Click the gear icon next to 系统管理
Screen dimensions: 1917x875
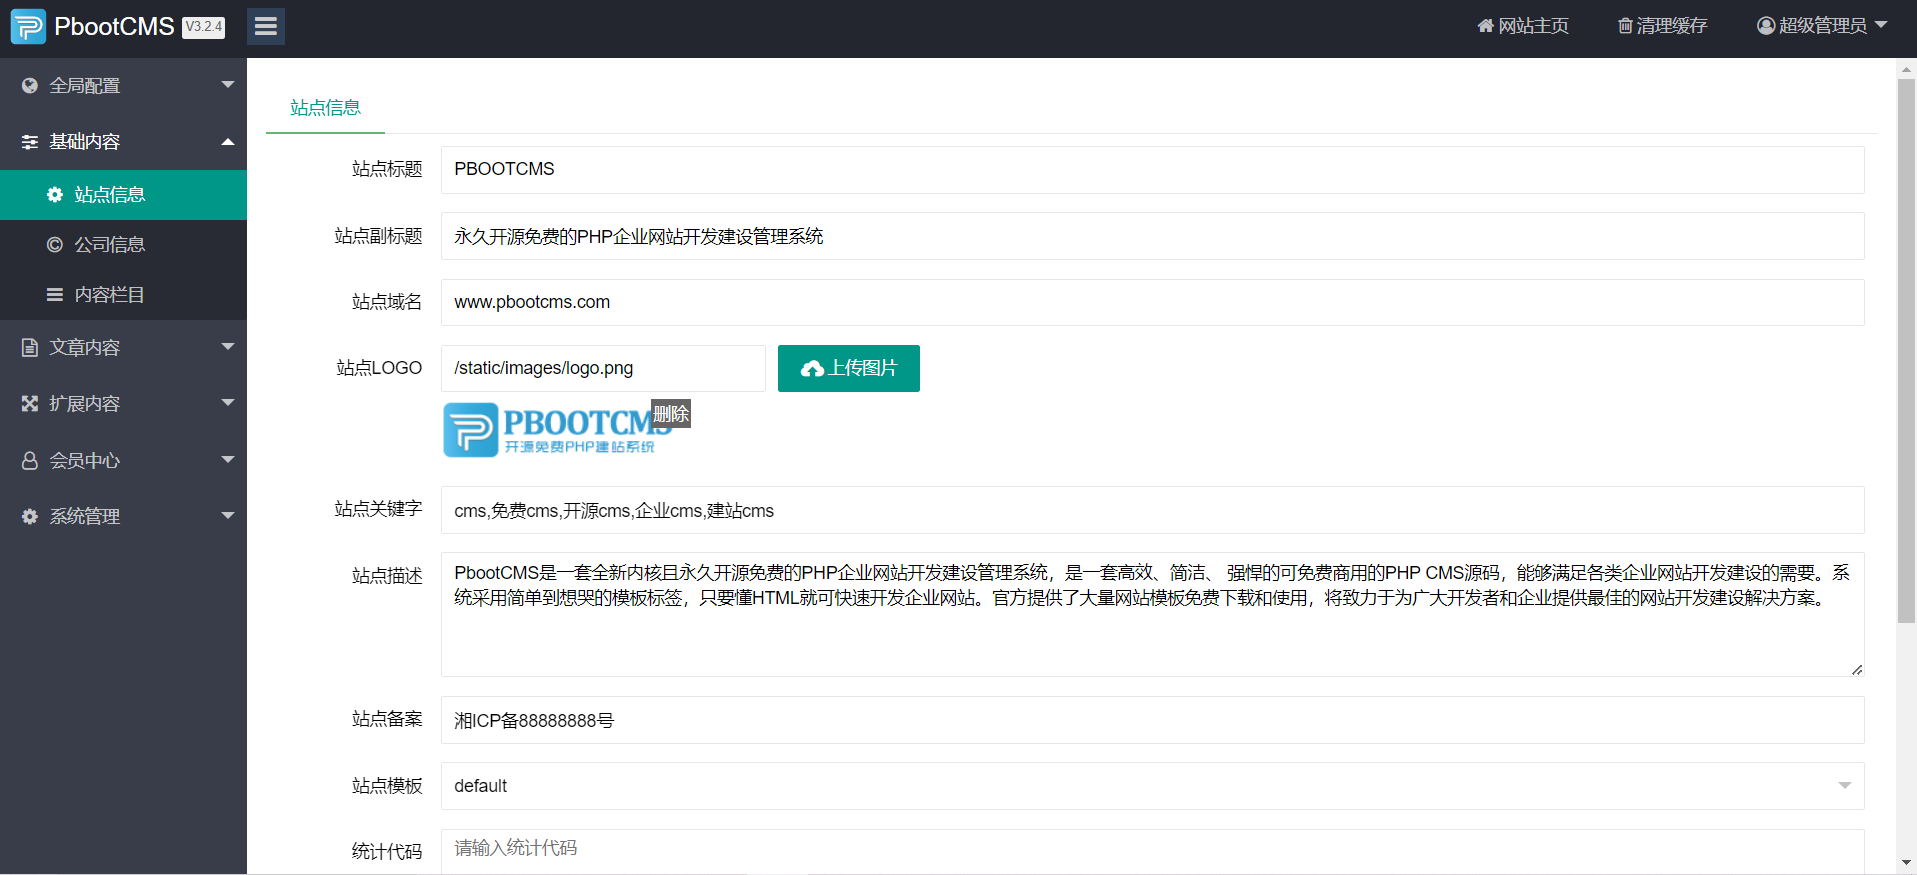(30, 517)
